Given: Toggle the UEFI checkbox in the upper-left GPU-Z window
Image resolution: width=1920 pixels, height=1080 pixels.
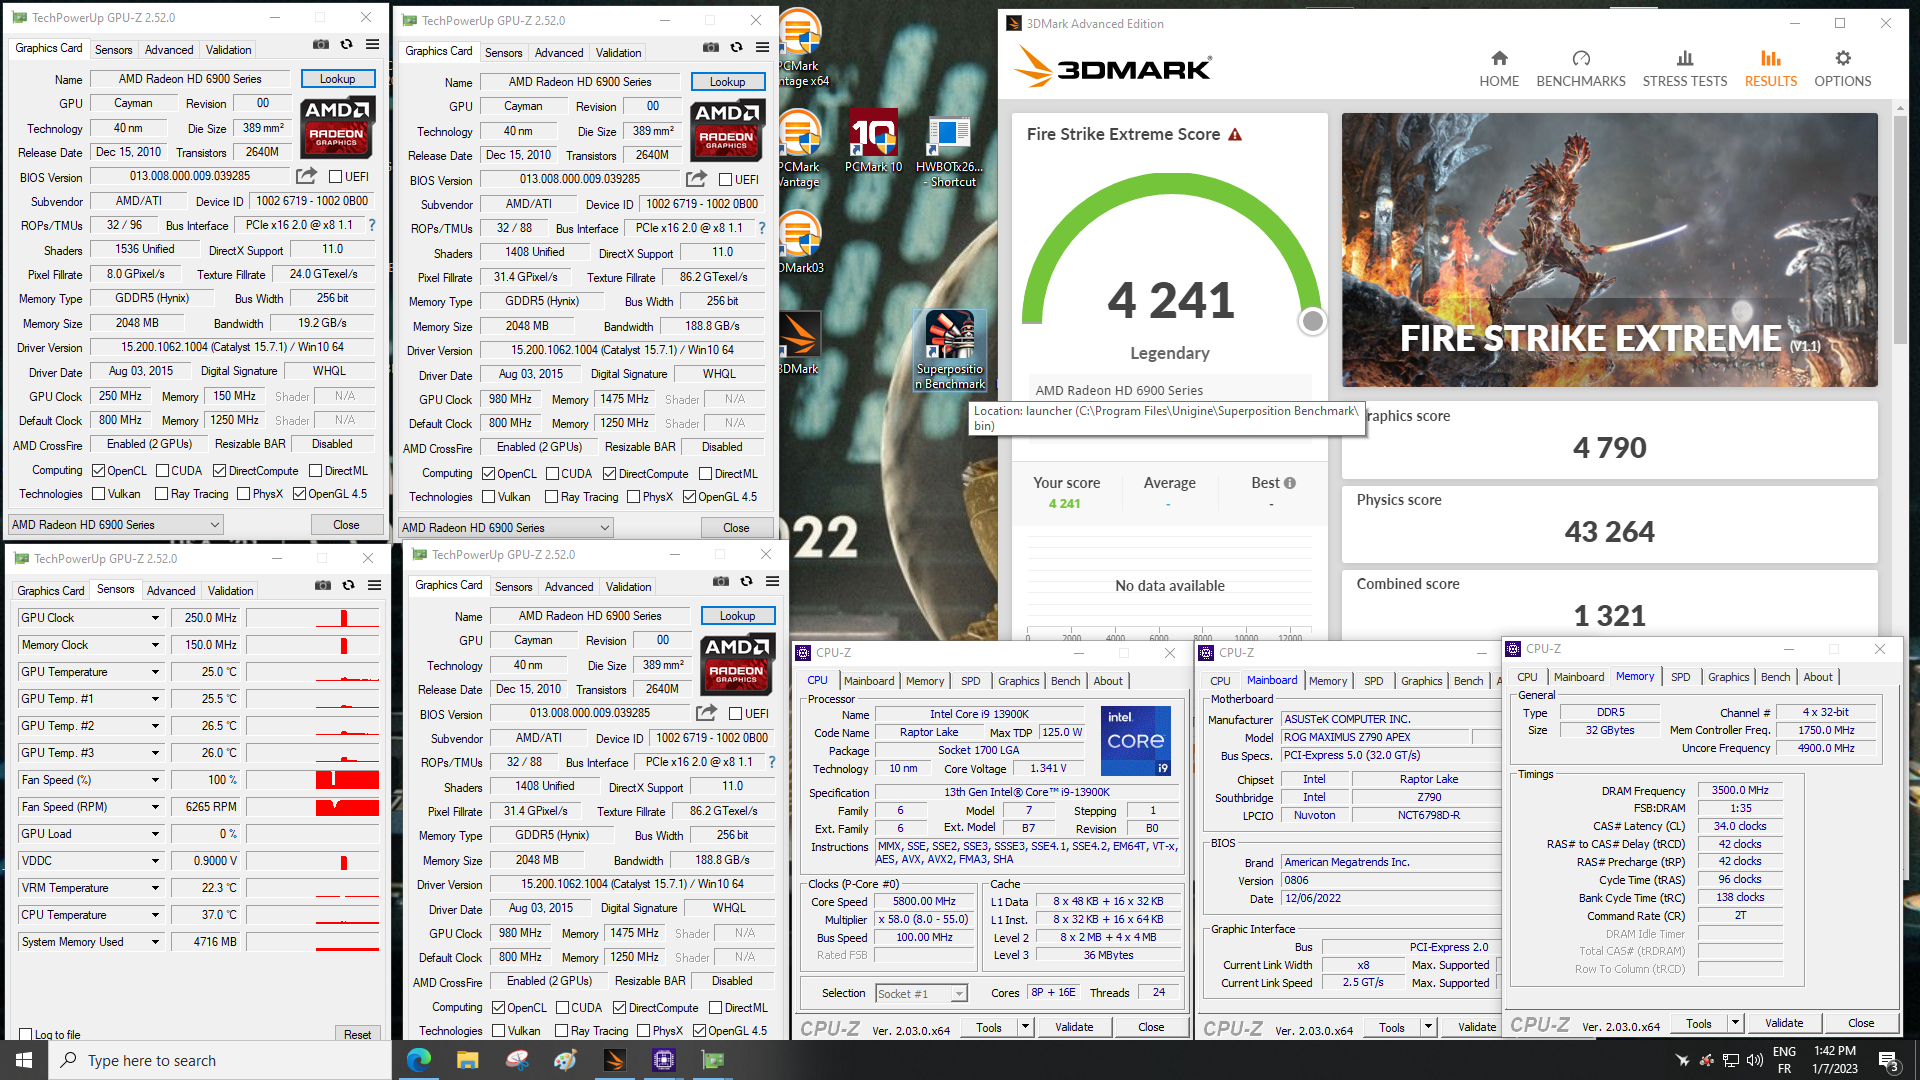Looking at the screenshot, I should click(x=335, y=177).
